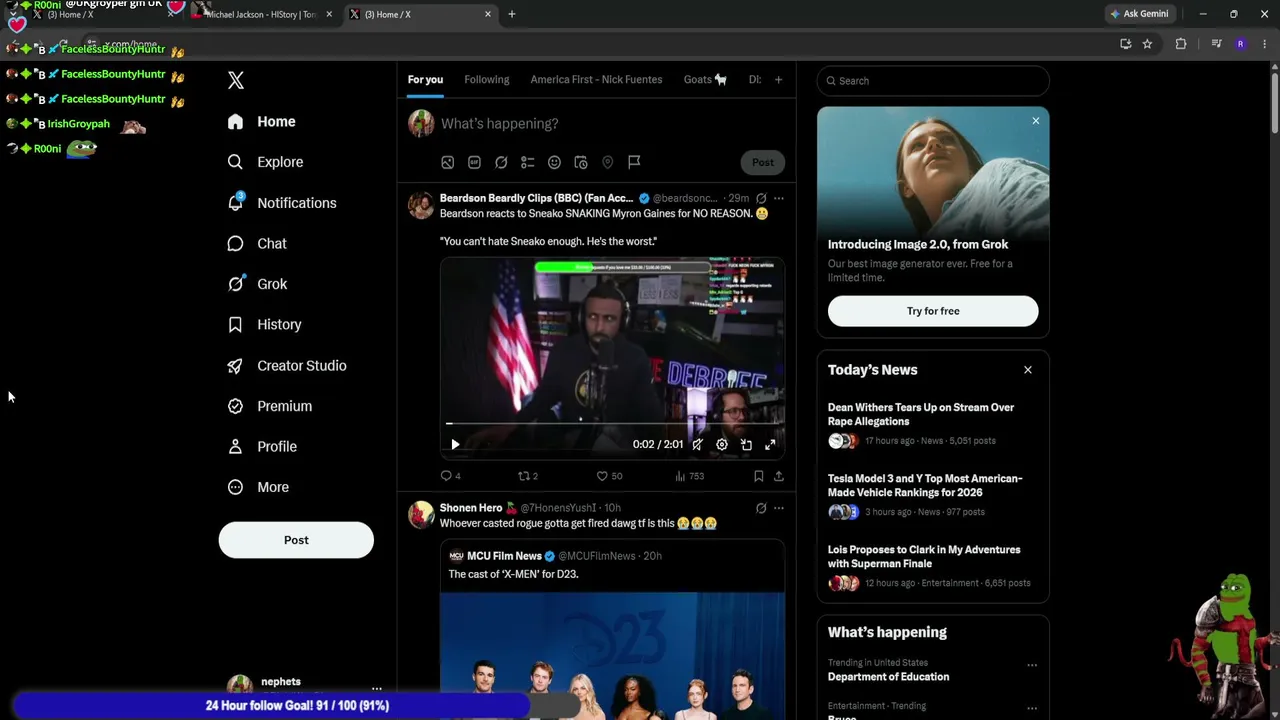This screenshot has height=720, width=1280.
Task: View analytics of the Beardson post
Action: tap(689, 476)
